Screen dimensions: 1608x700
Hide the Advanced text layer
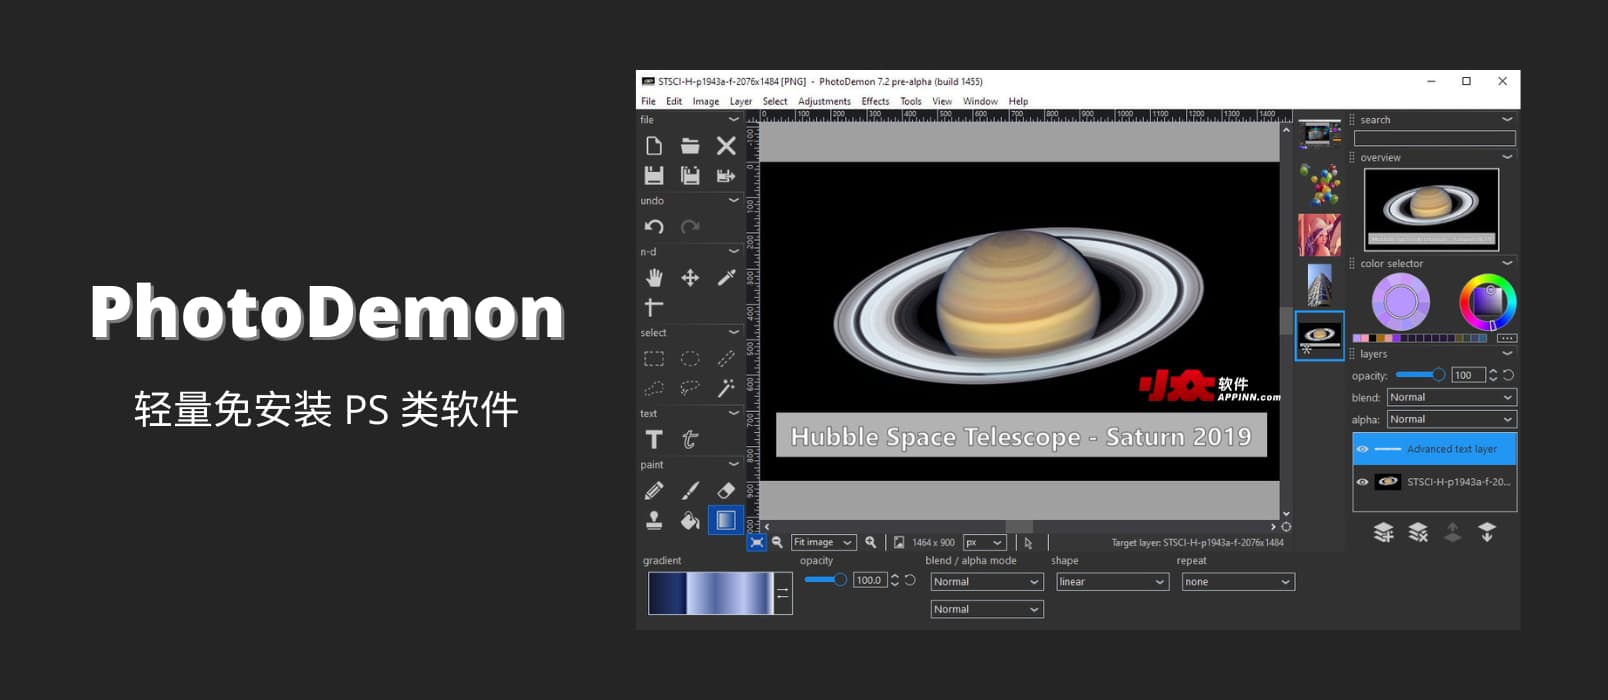click(x=1362, y=449)
